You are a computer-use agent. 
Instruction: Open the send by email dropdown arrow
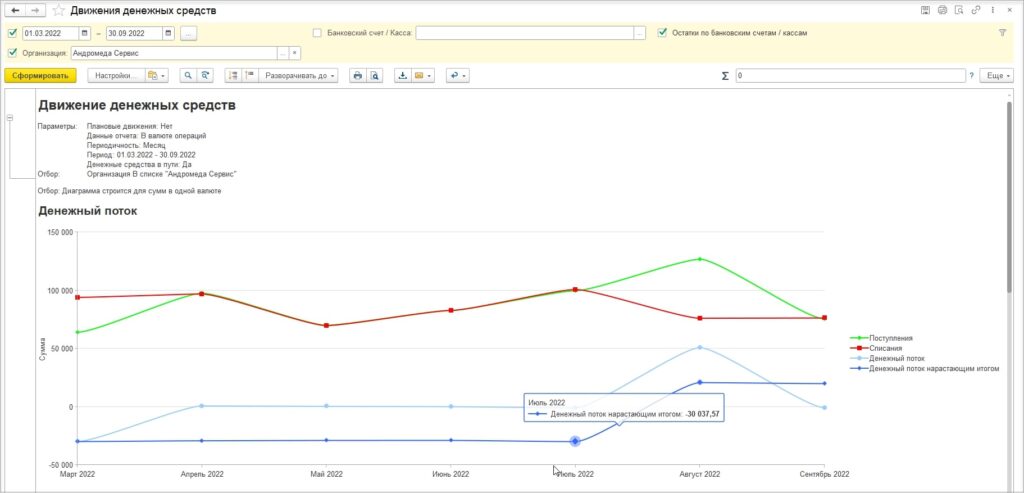pyautogui.click(x=430, y=76)
